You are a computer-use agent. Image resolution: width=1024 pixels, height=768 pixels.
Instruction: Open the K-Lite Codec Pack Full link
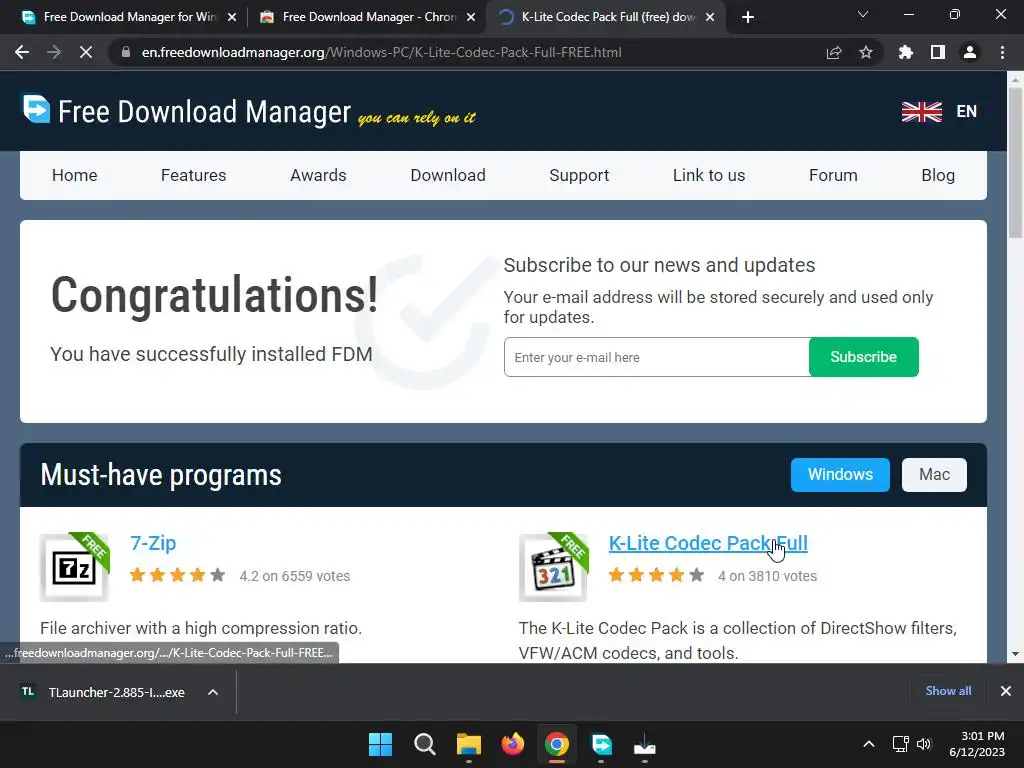[708, 543]
